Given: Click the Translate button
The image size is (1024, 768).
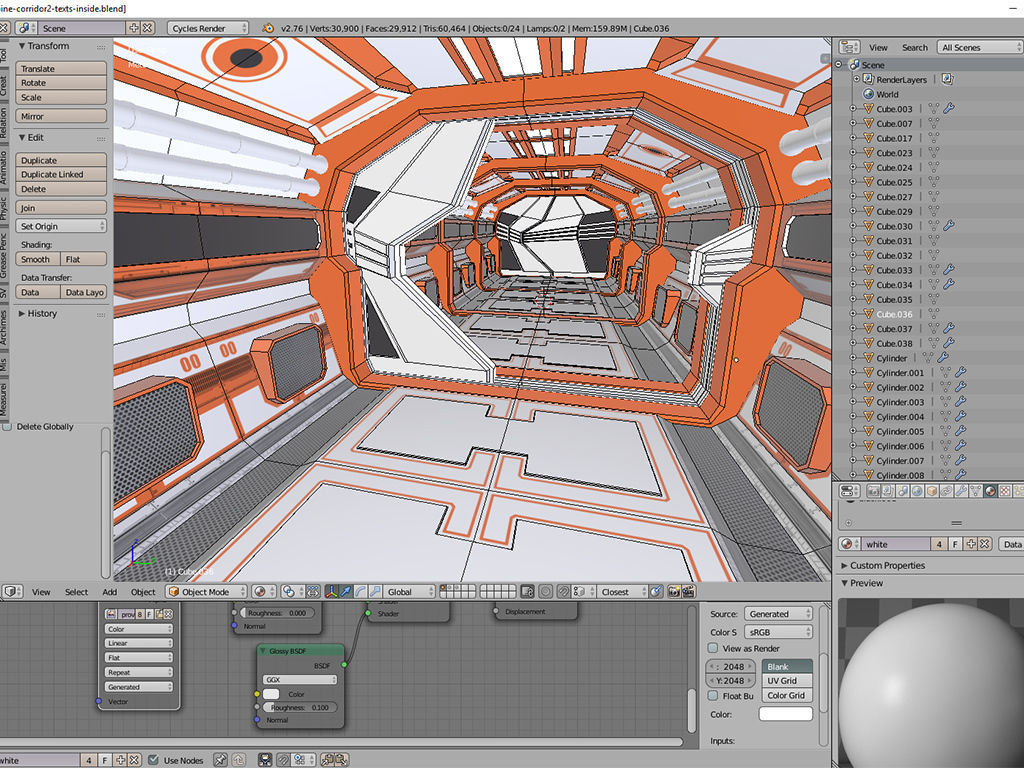Looking at the screenshot, I should tap(61, 69).
